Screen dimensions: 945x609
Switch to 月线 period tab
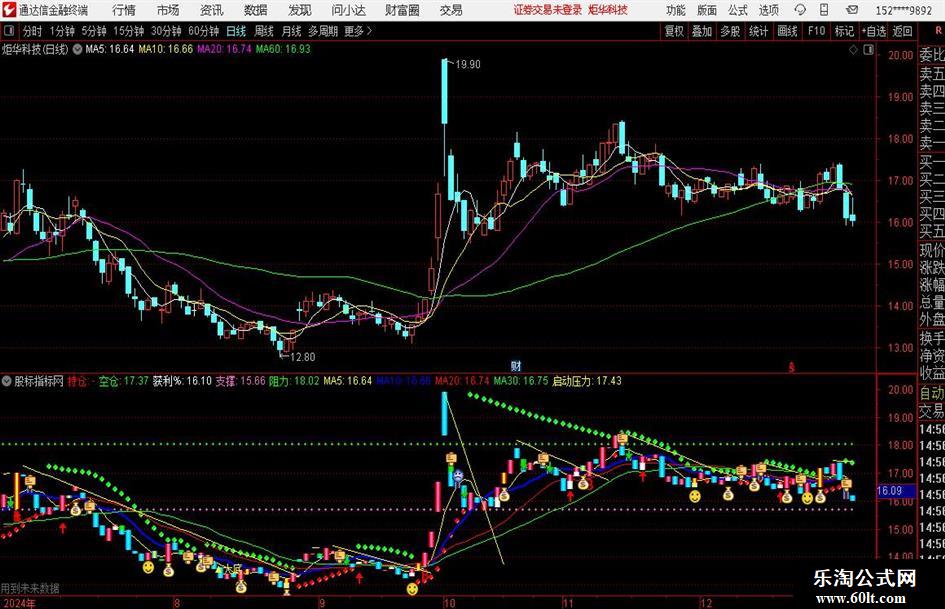[x=292, y=31]
